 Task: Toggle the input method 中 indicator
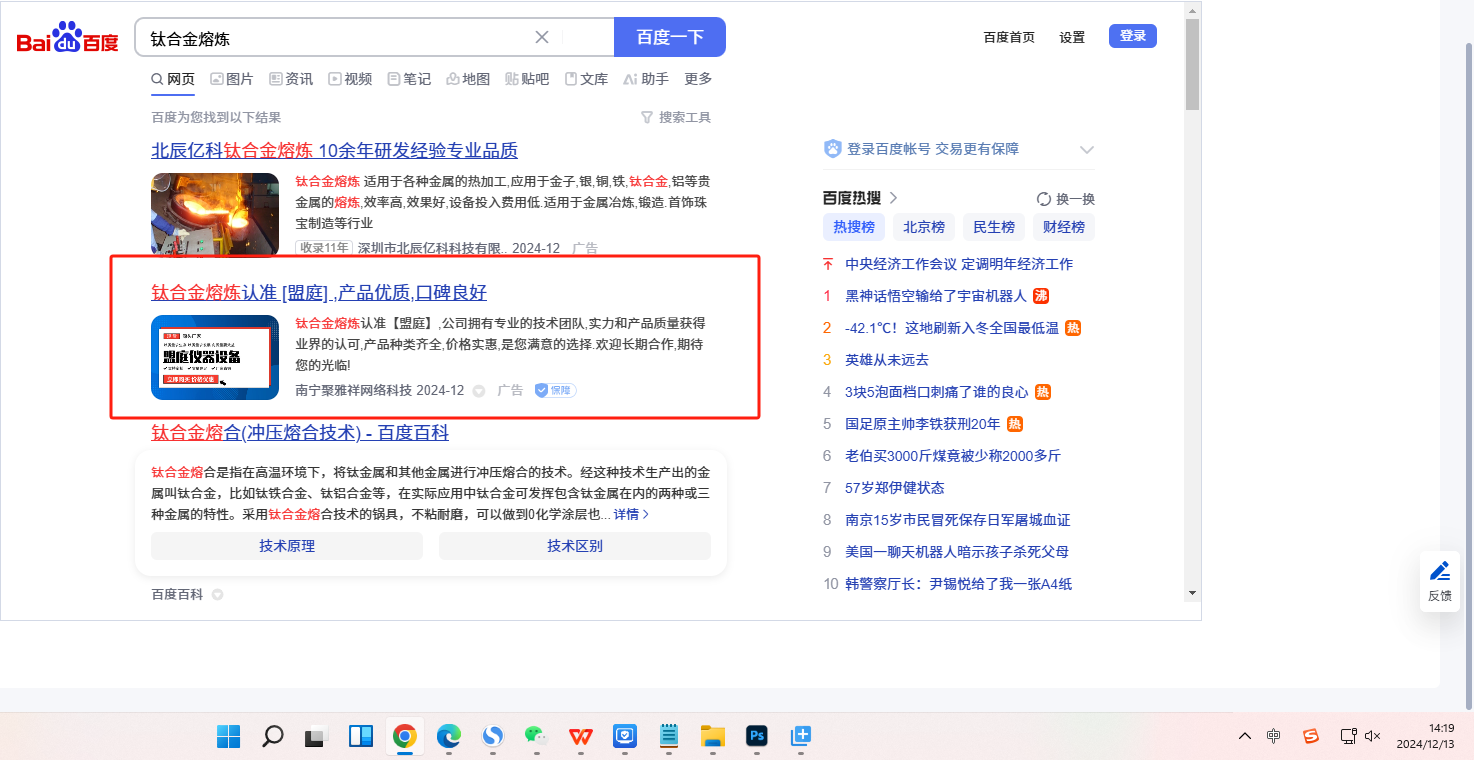tap(1273, 736)
